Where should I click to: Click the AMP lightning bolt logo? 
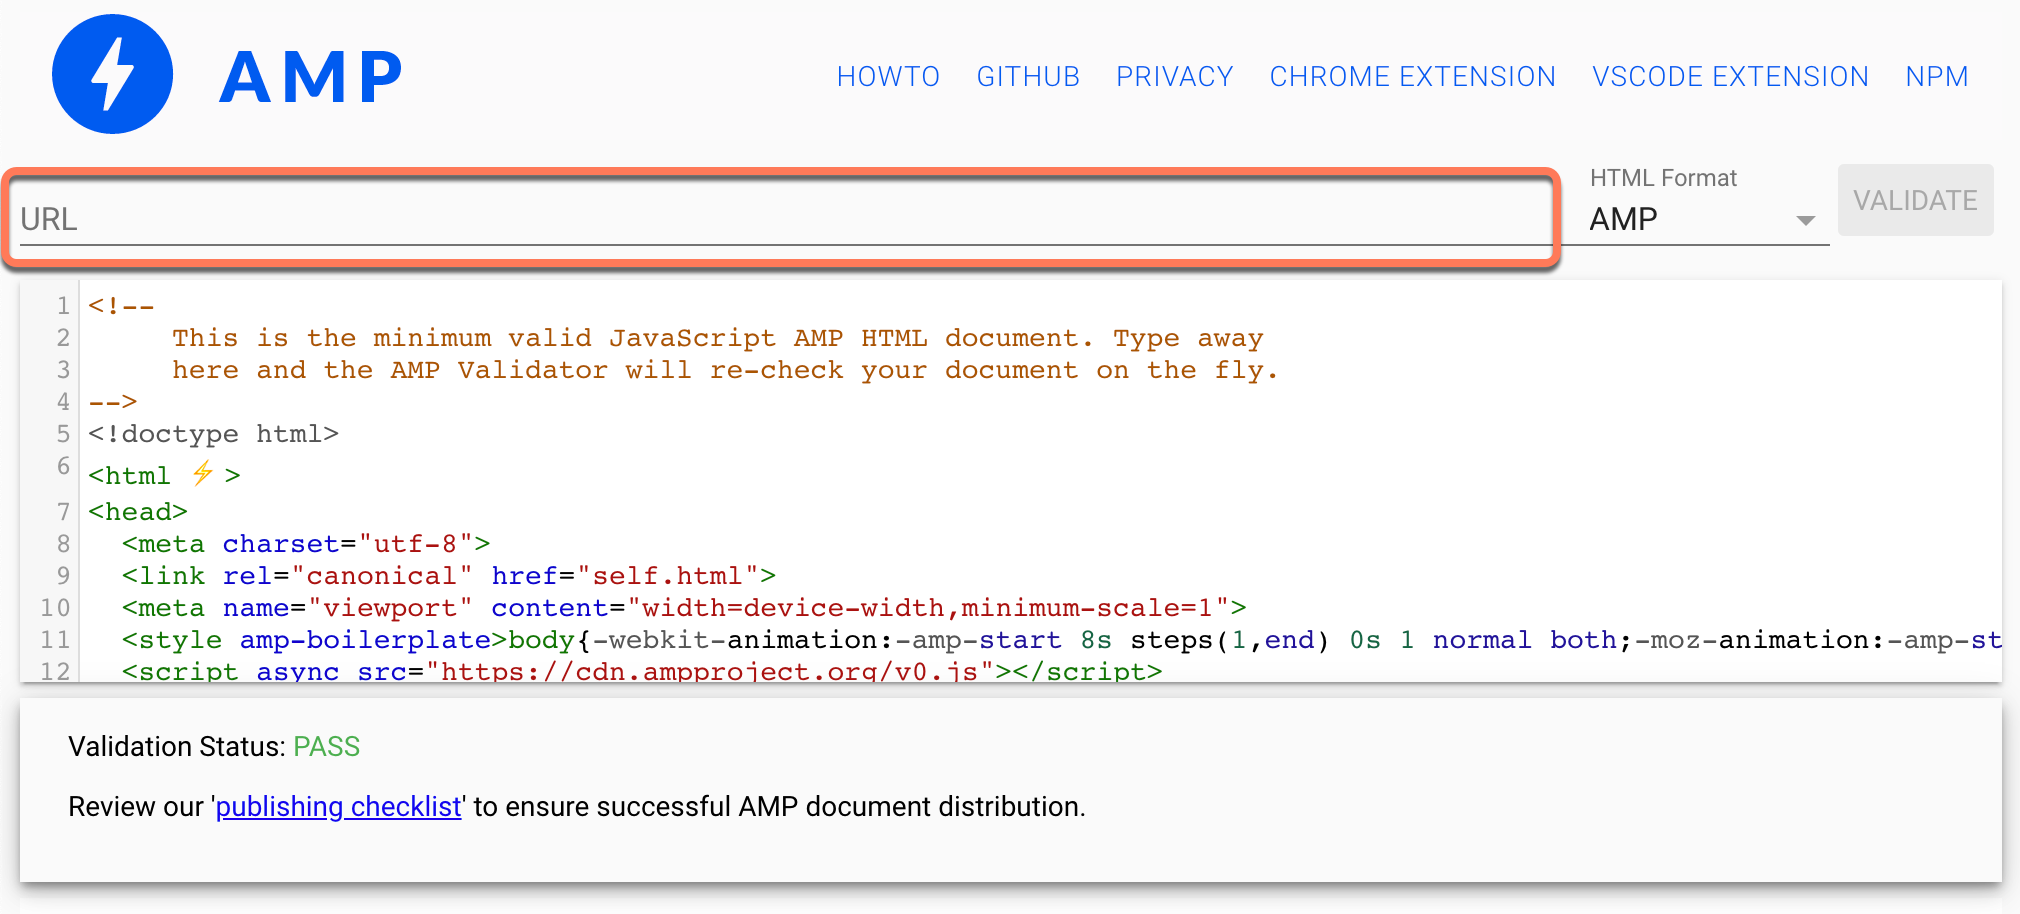pyautogui.click(x=112, y=74)
